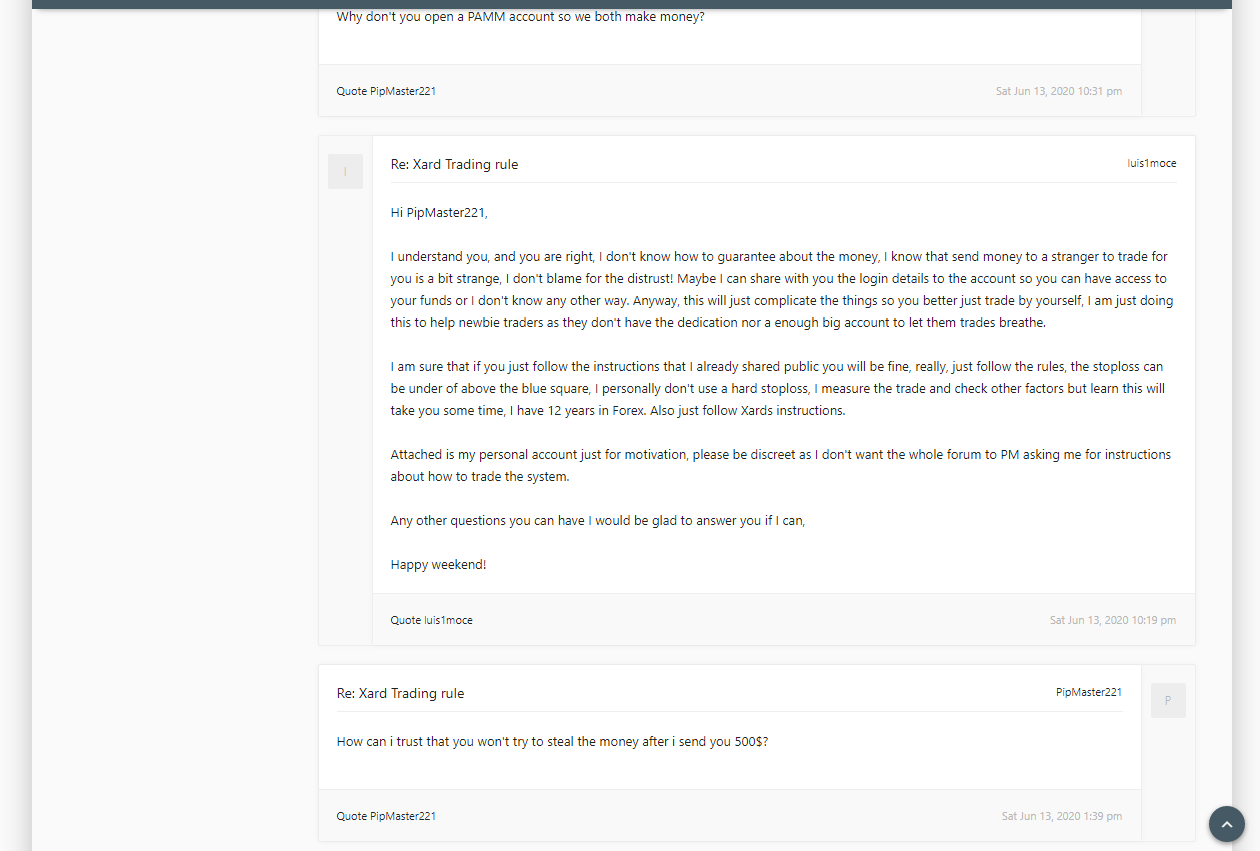The image size is (1260, 851).
Task: Quote PipMaster221's PAMM account post
Action: (386, 91)
